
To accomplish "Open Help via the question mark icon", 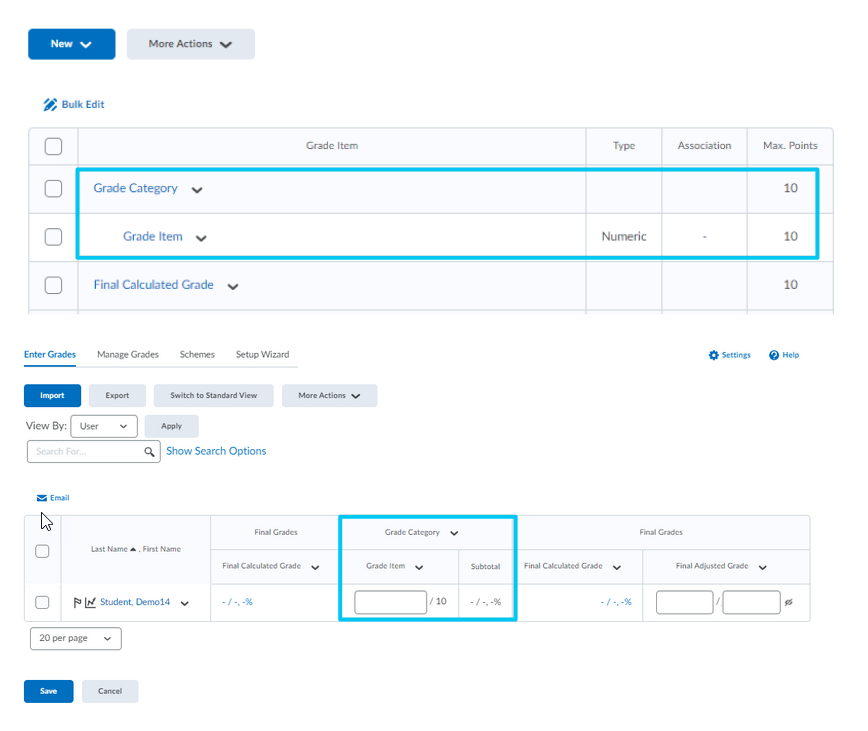I will tap(774, 355).
